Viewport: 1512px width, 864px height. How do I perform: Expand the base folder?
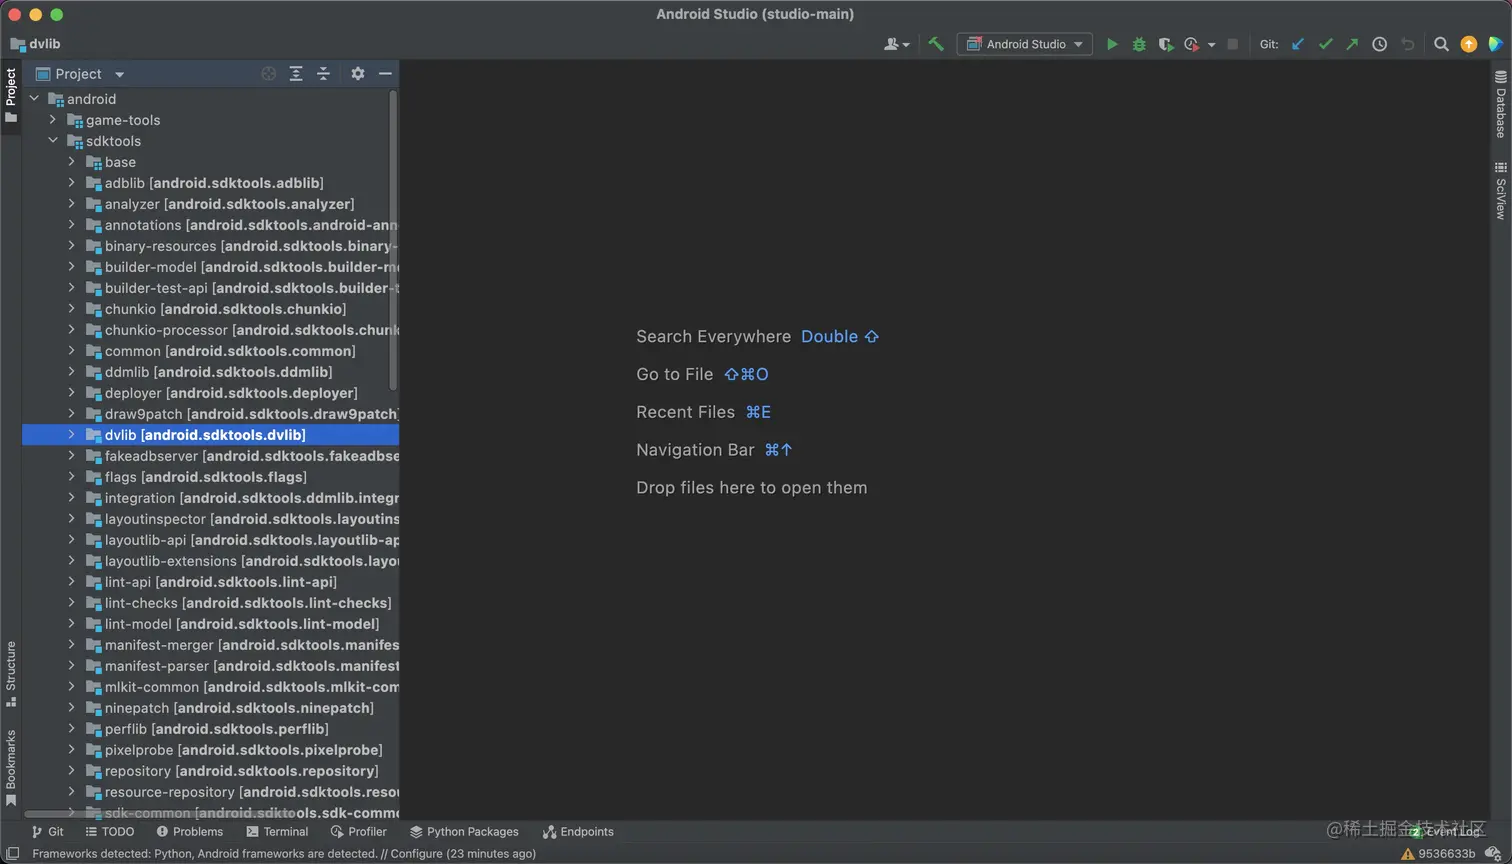click(72, 162)
